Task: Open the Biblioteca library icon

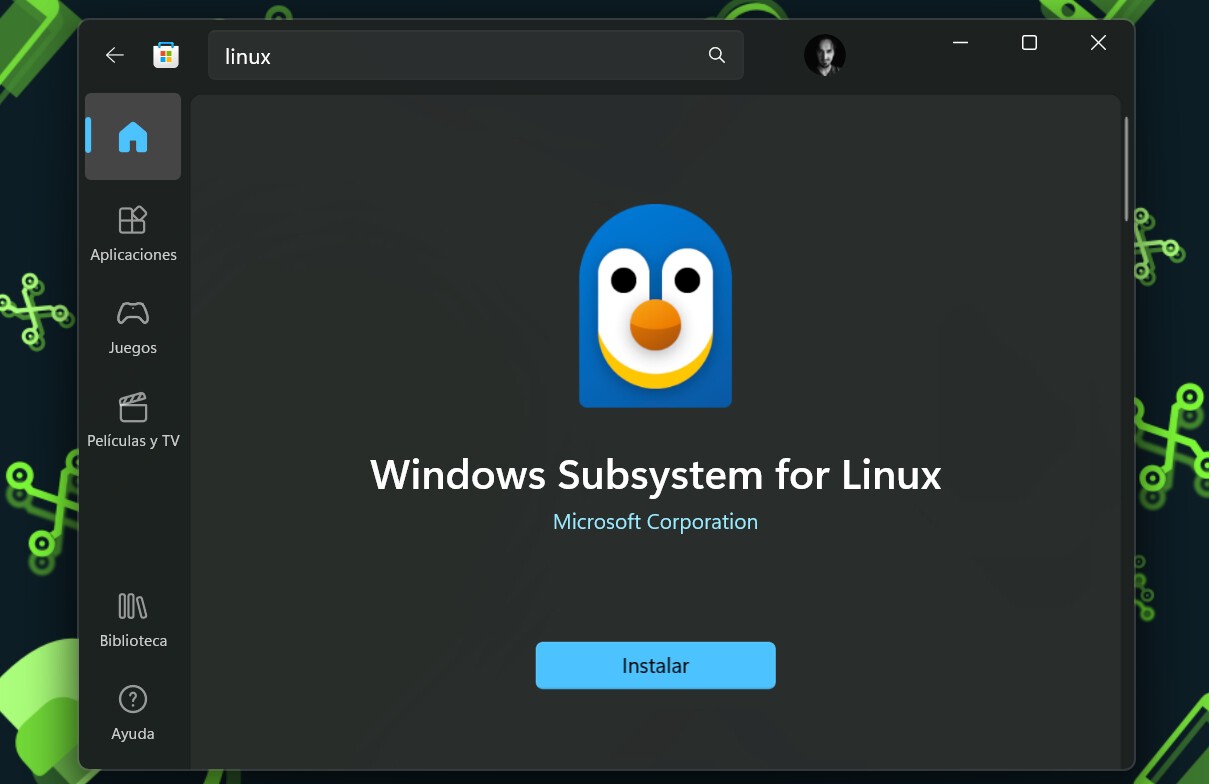Action: 133,606
